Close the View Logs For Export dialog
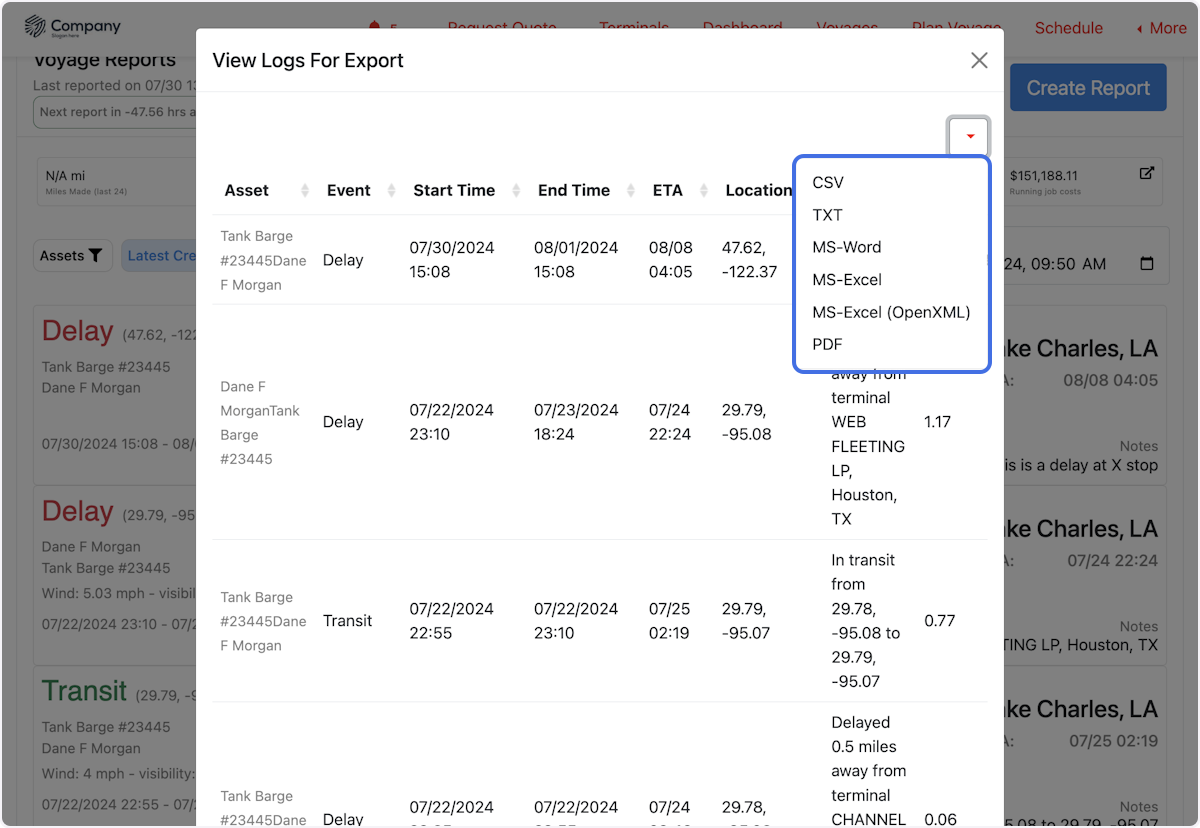1200x828 pixels. click(x=979, y=61)
